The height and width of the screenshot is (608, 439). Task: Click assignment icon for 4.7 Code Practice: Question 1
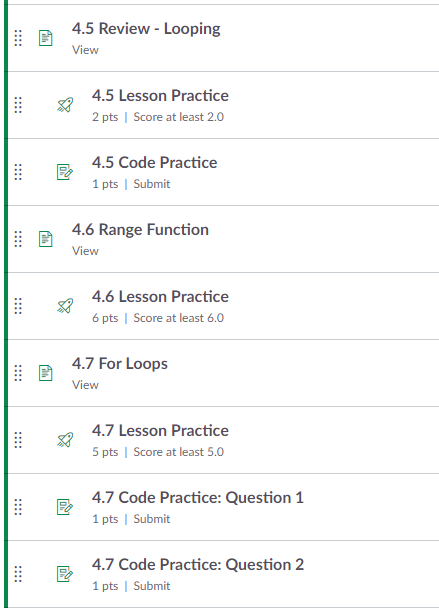(x=65, y=507)
